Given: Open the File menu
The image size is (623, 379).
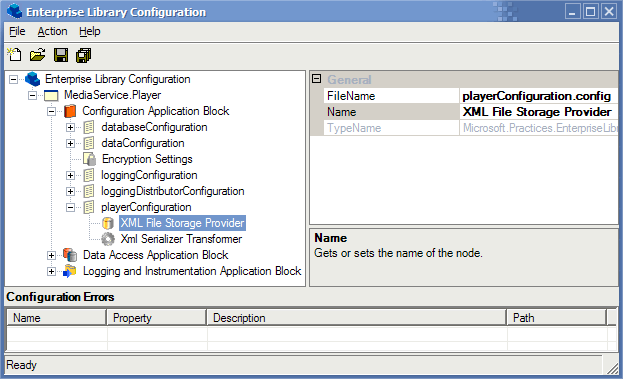Looking at the screenshot, I should (x=17, y=31).
